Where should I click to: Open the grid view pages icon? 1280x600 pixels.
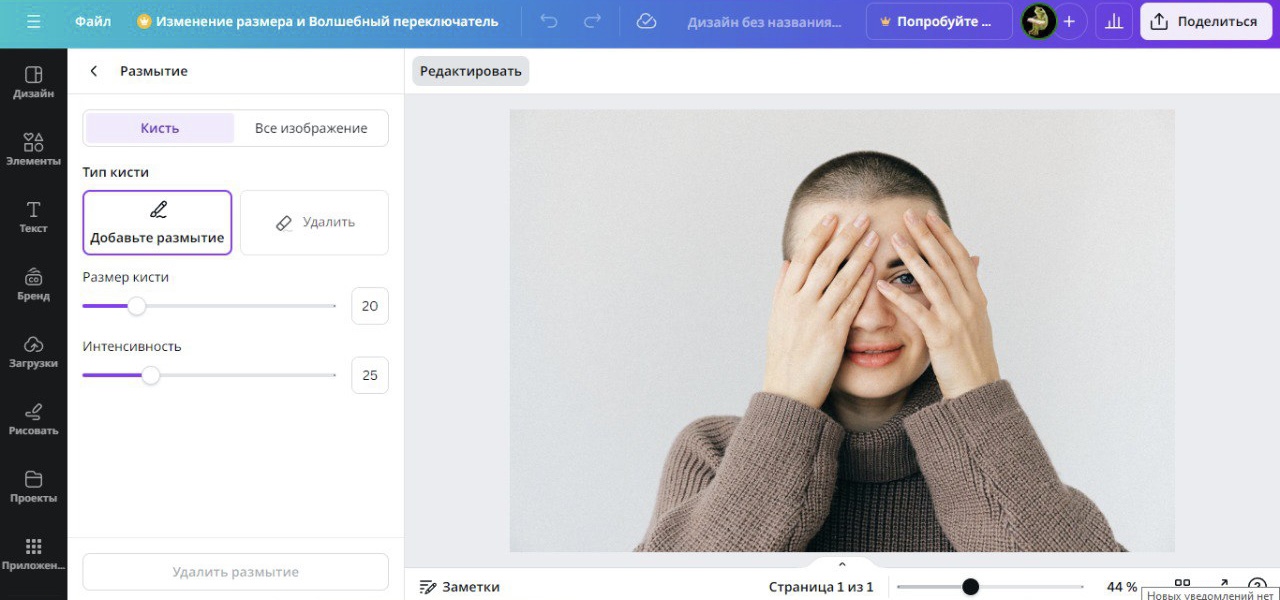(1182, 584)
